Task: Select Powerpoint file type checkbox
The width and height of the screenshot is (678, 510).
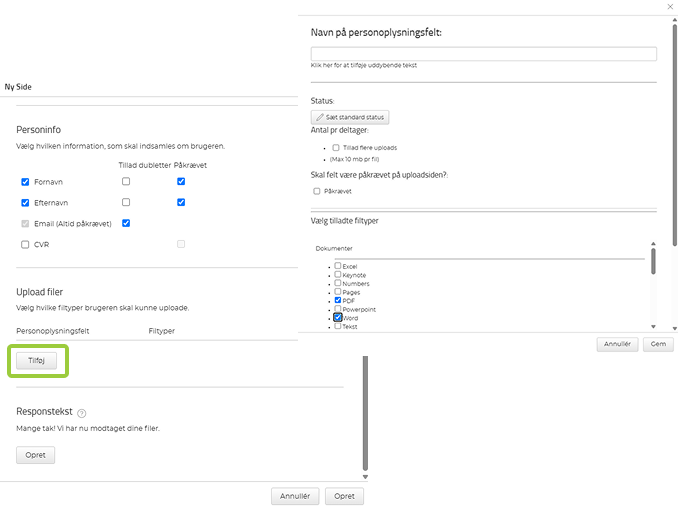Action: point(338,309)
